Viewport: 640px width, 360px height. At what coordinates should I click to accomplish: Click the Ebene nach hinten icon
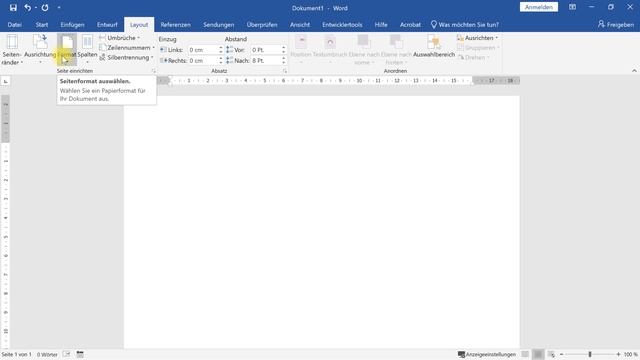point(396,50)
